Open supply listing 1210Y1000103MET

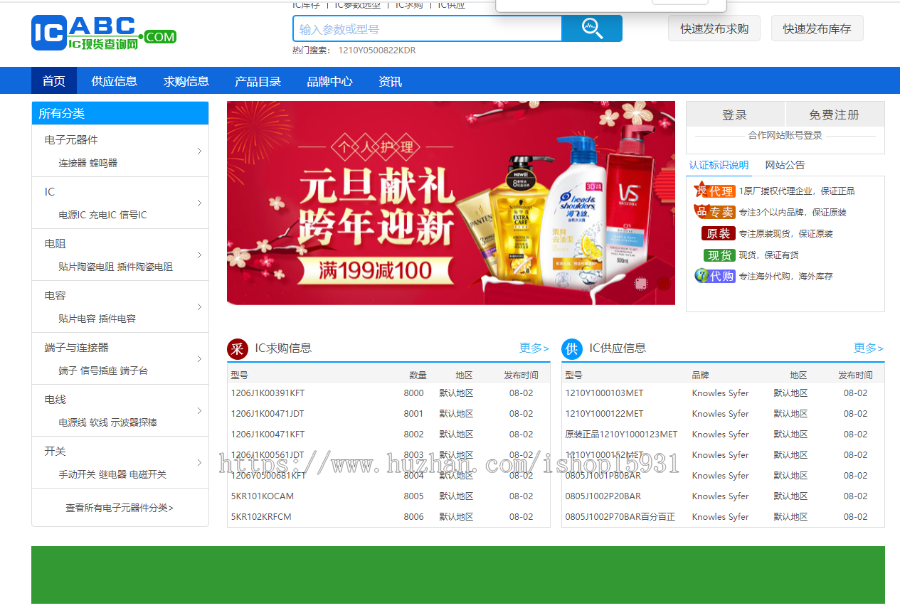604,393
